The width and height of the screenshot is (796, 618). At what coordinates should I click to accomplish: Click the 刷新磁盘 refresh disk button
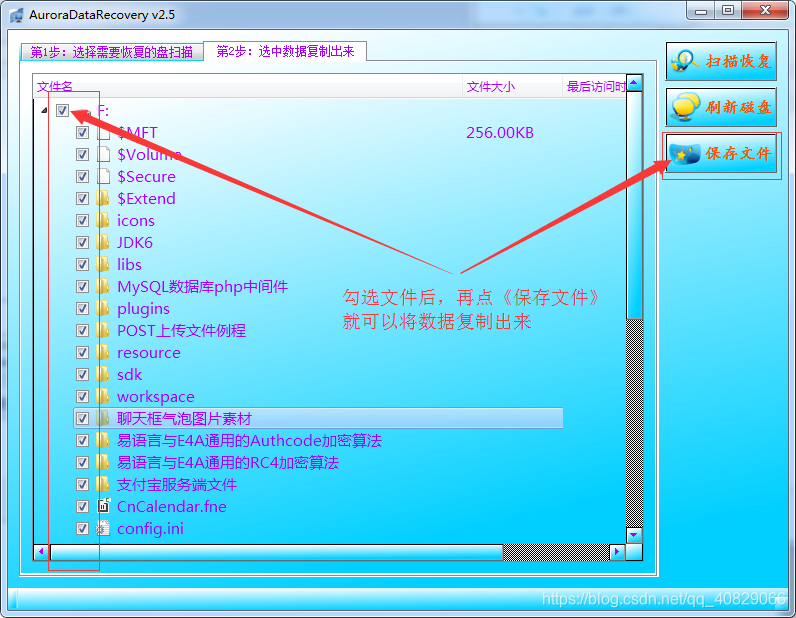point(721,107)
